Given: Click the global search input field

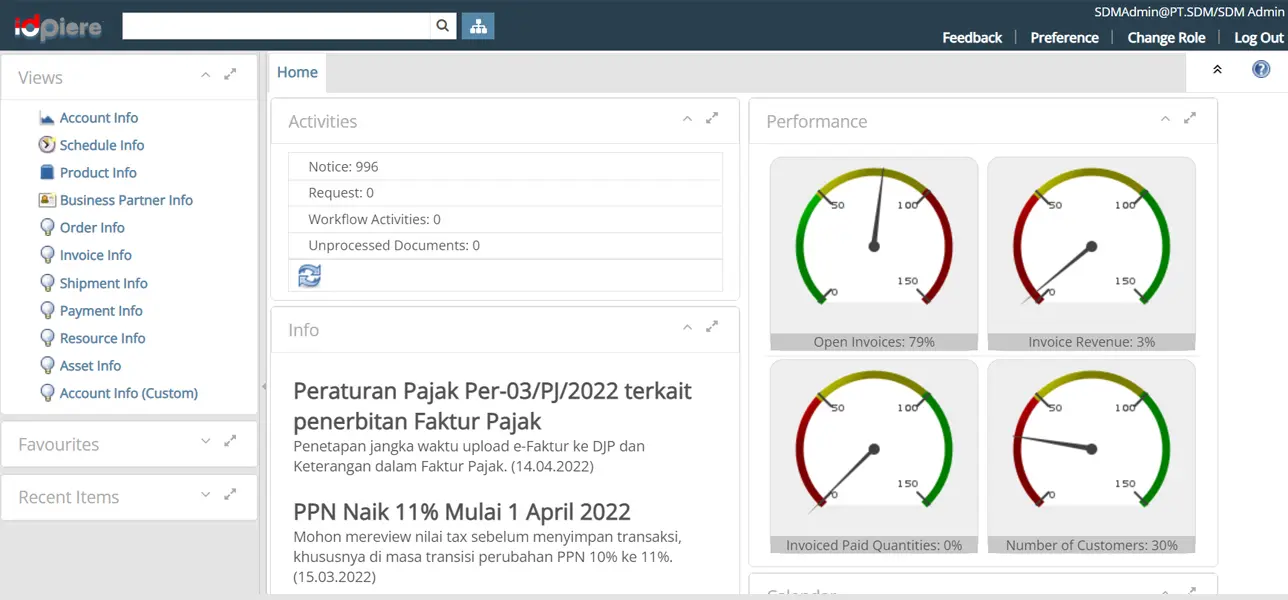Looking at the screenshot, I should (276, 27).
